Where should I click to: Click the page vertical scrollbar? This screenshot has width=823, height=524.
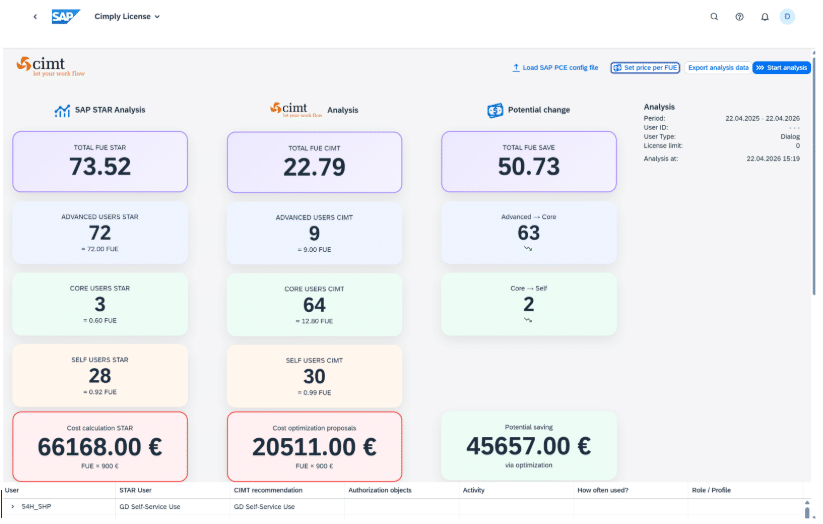click(814, 173)
